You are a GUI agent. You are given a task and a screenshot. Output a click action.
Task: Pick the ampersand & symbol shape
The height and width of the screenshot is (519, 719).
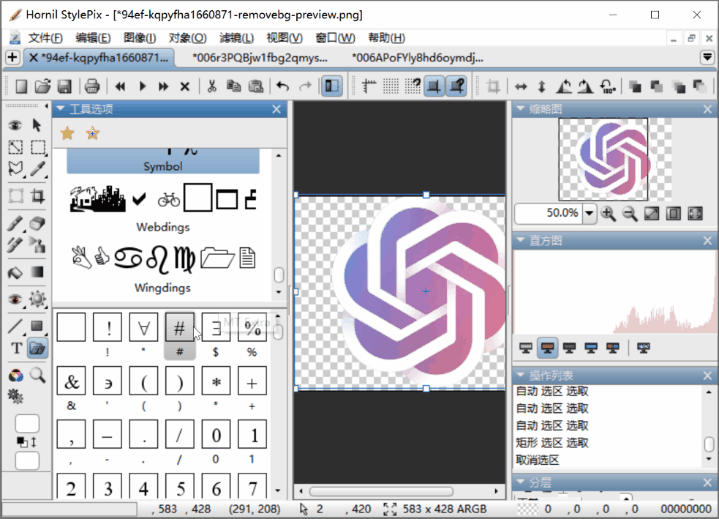tap(71, 381)
